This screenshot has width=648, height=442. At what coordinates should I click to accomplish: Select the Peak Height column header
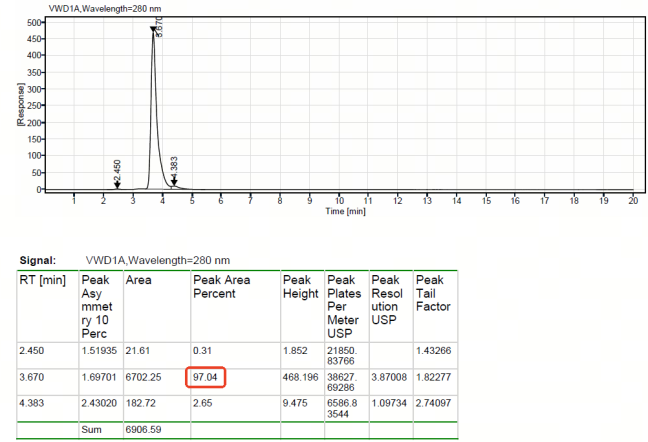[x=300, y=287]
